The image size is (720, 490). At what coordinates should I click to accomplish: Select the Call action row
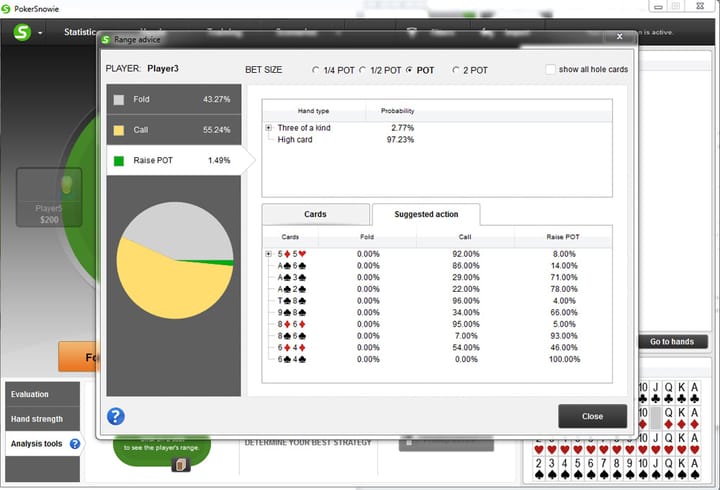coord(174,130)
